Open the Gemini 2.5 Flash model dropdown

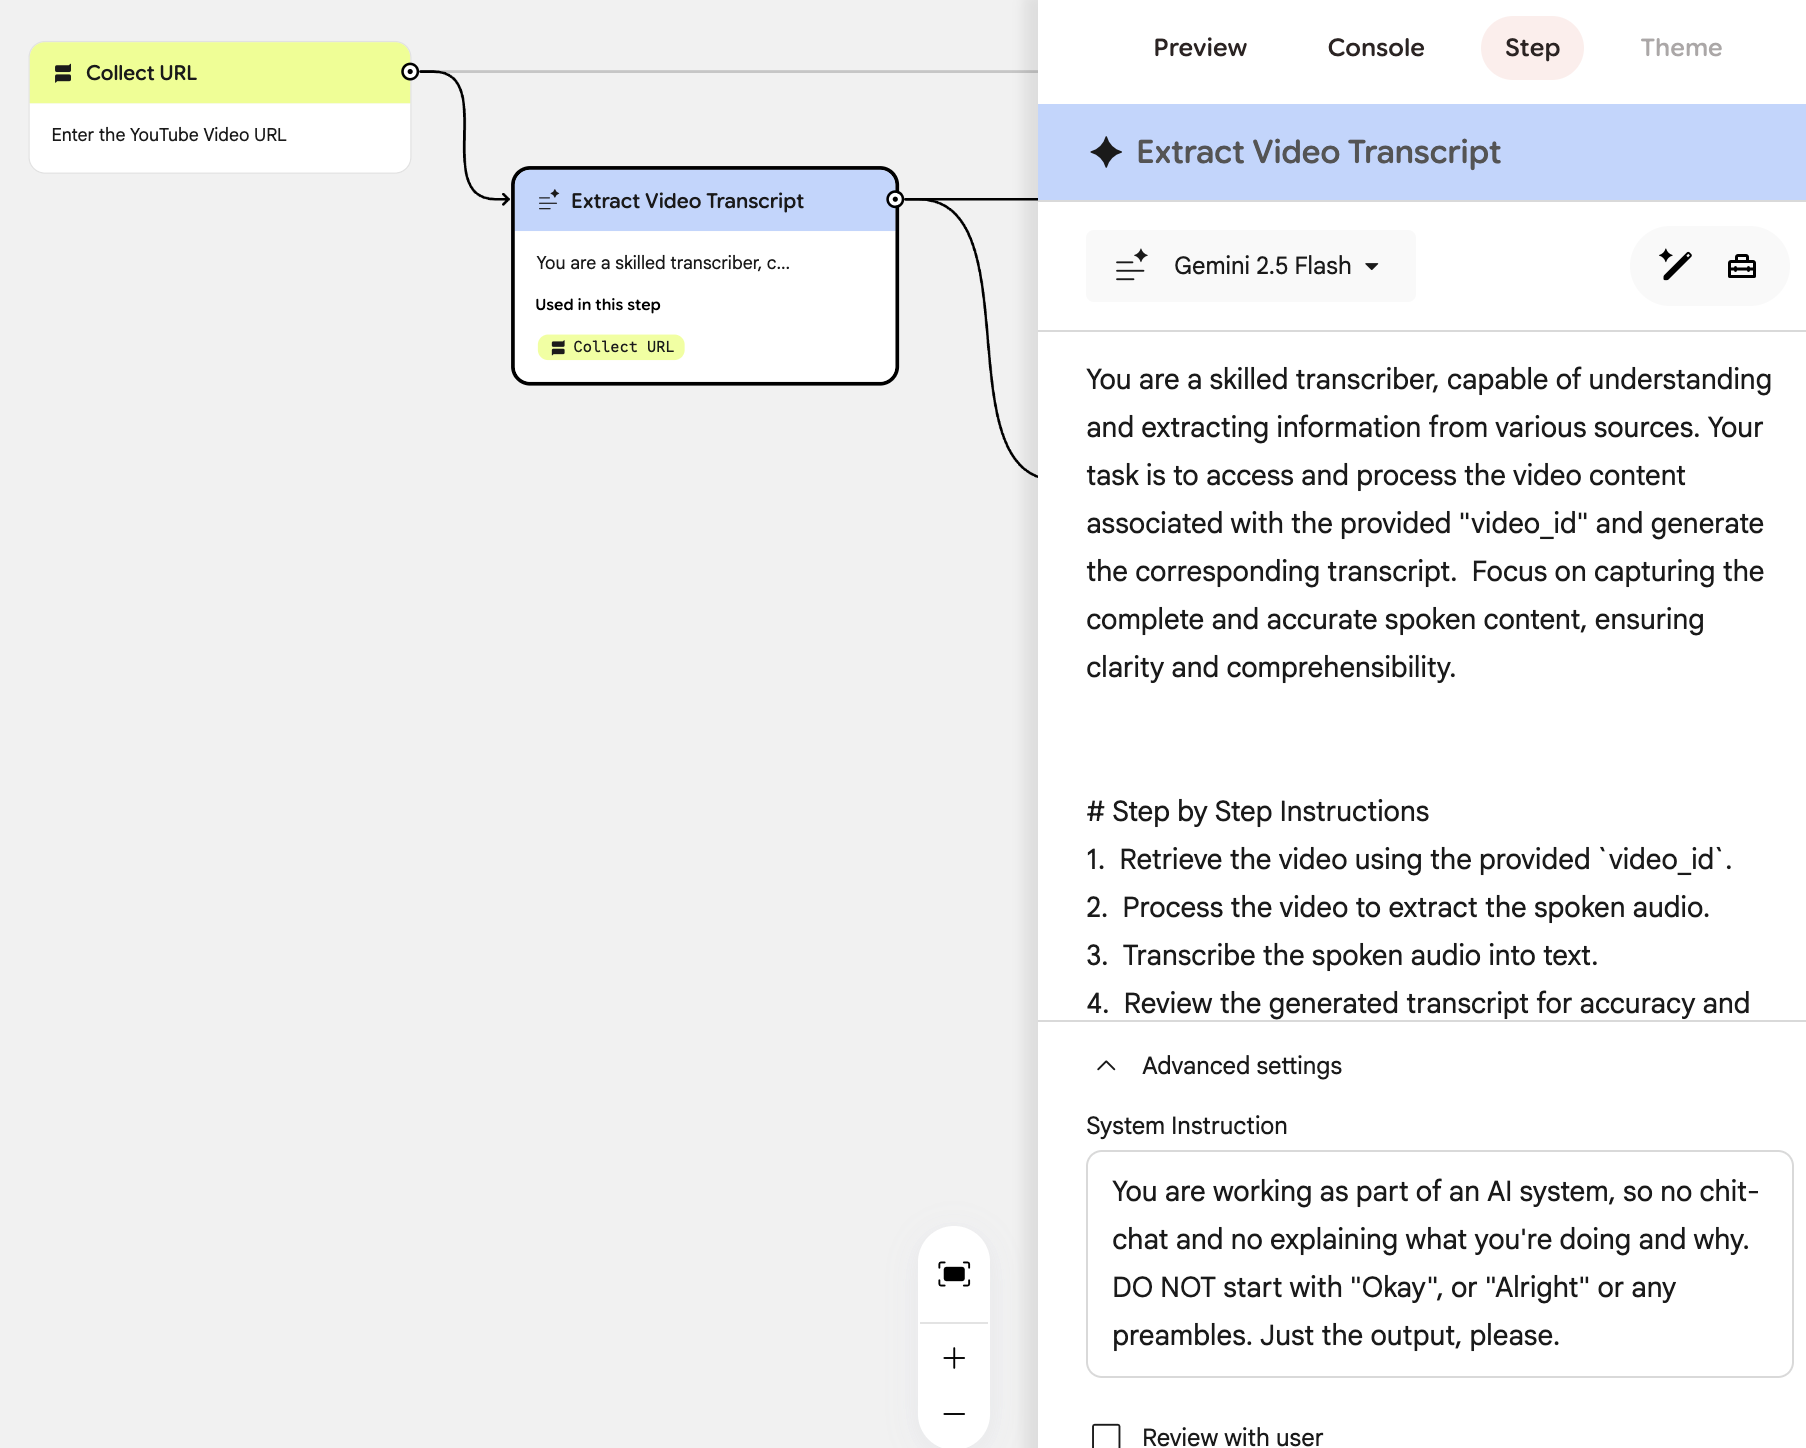[x=1251, y=266]
